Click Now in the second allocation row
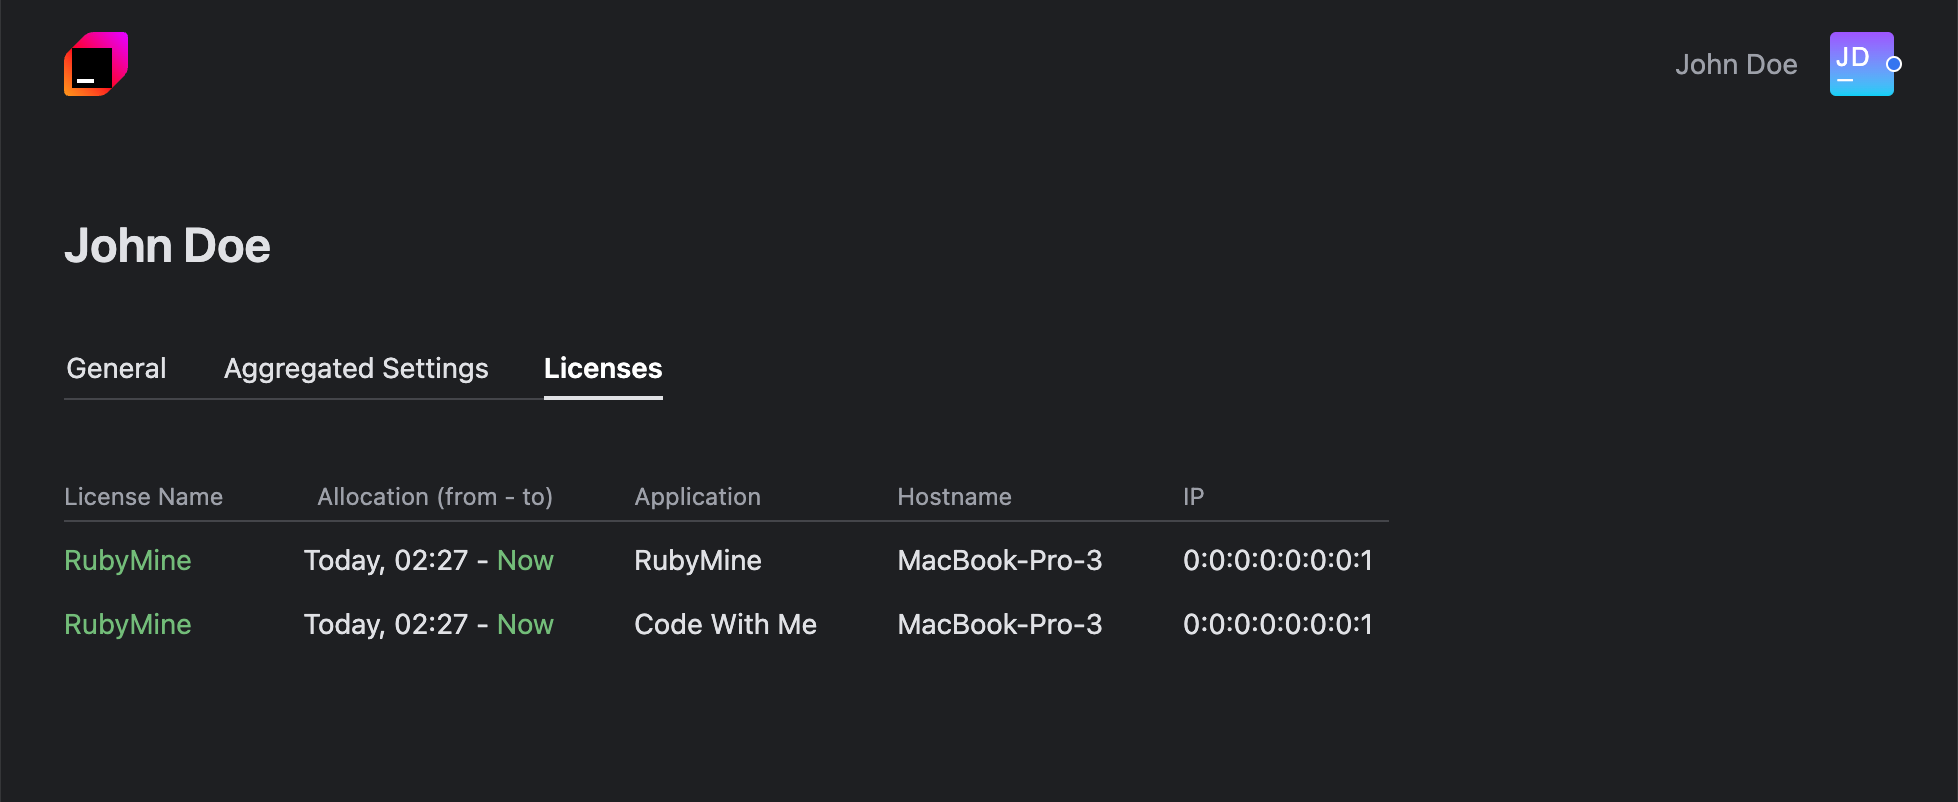The image size is (1958, 802). 525,624
